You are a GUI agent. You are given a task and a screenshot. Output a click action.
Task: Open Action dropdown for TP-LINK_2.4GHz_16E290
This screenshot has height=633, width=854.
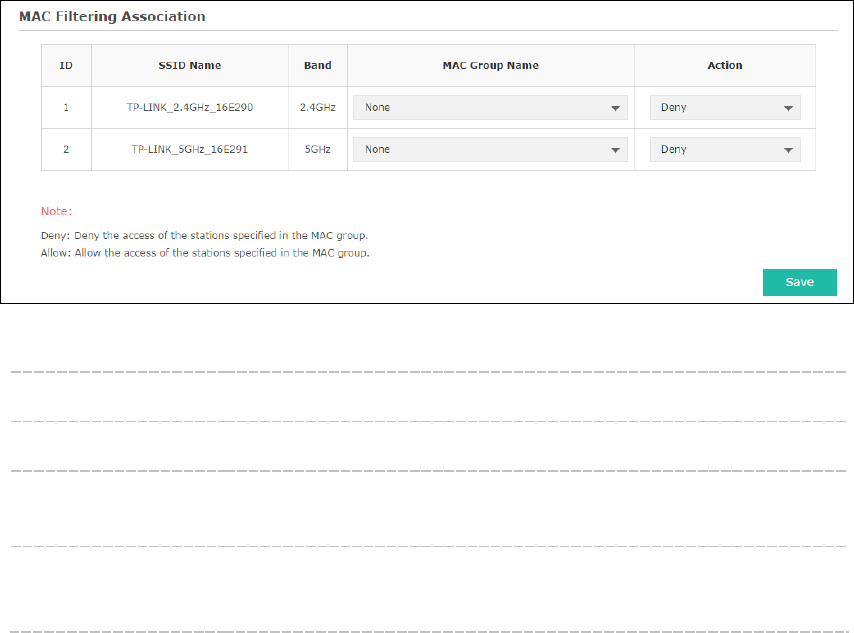pyautogui.click(x=725, y=107)
